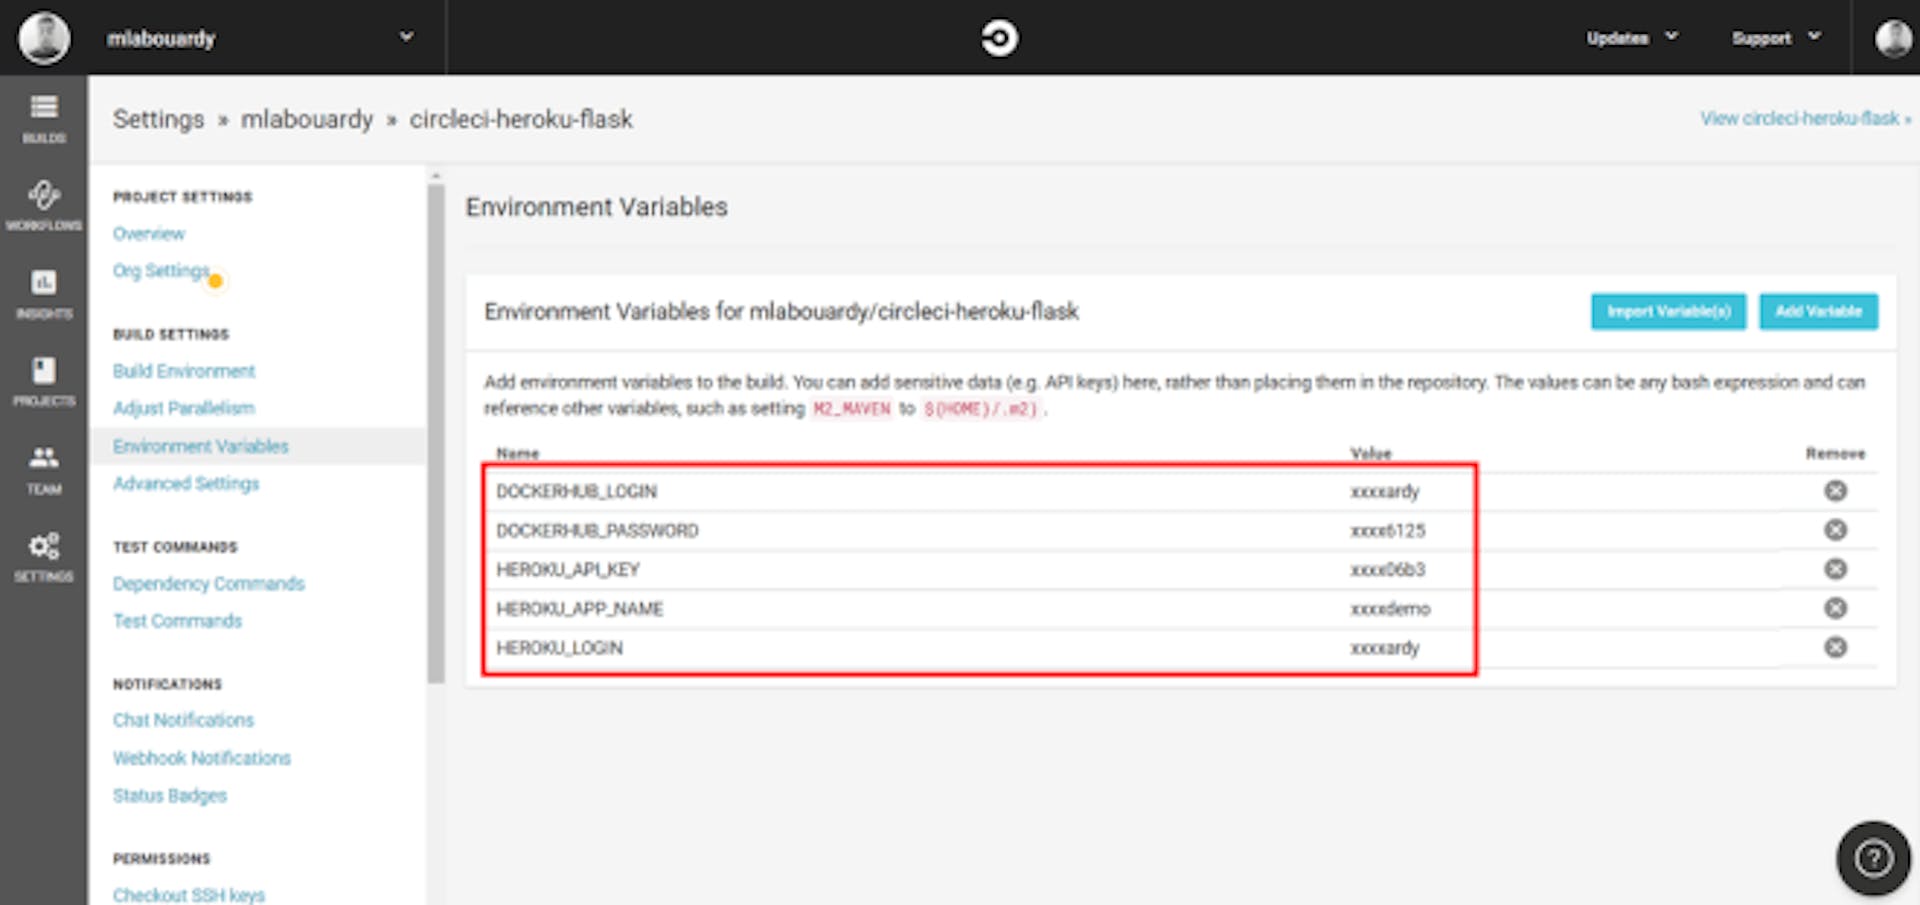Remove the HEROKU_APP_NAME variable

(1835, 607)
